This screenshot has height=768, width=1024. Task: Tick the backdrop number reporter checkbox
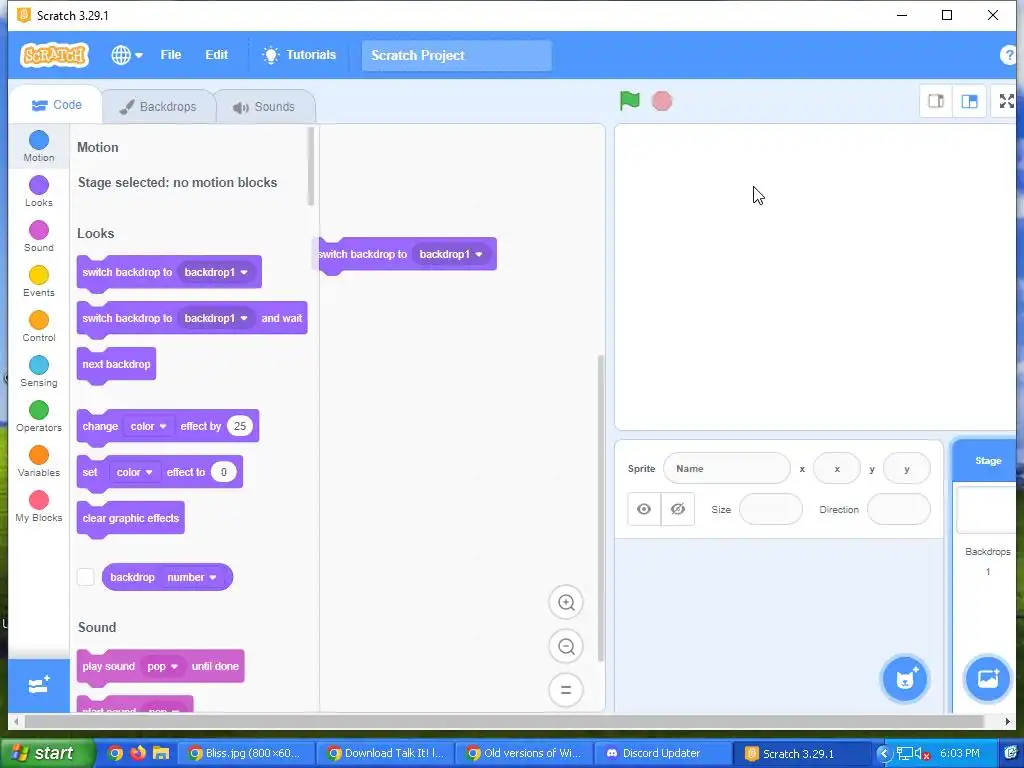(86, 577)
